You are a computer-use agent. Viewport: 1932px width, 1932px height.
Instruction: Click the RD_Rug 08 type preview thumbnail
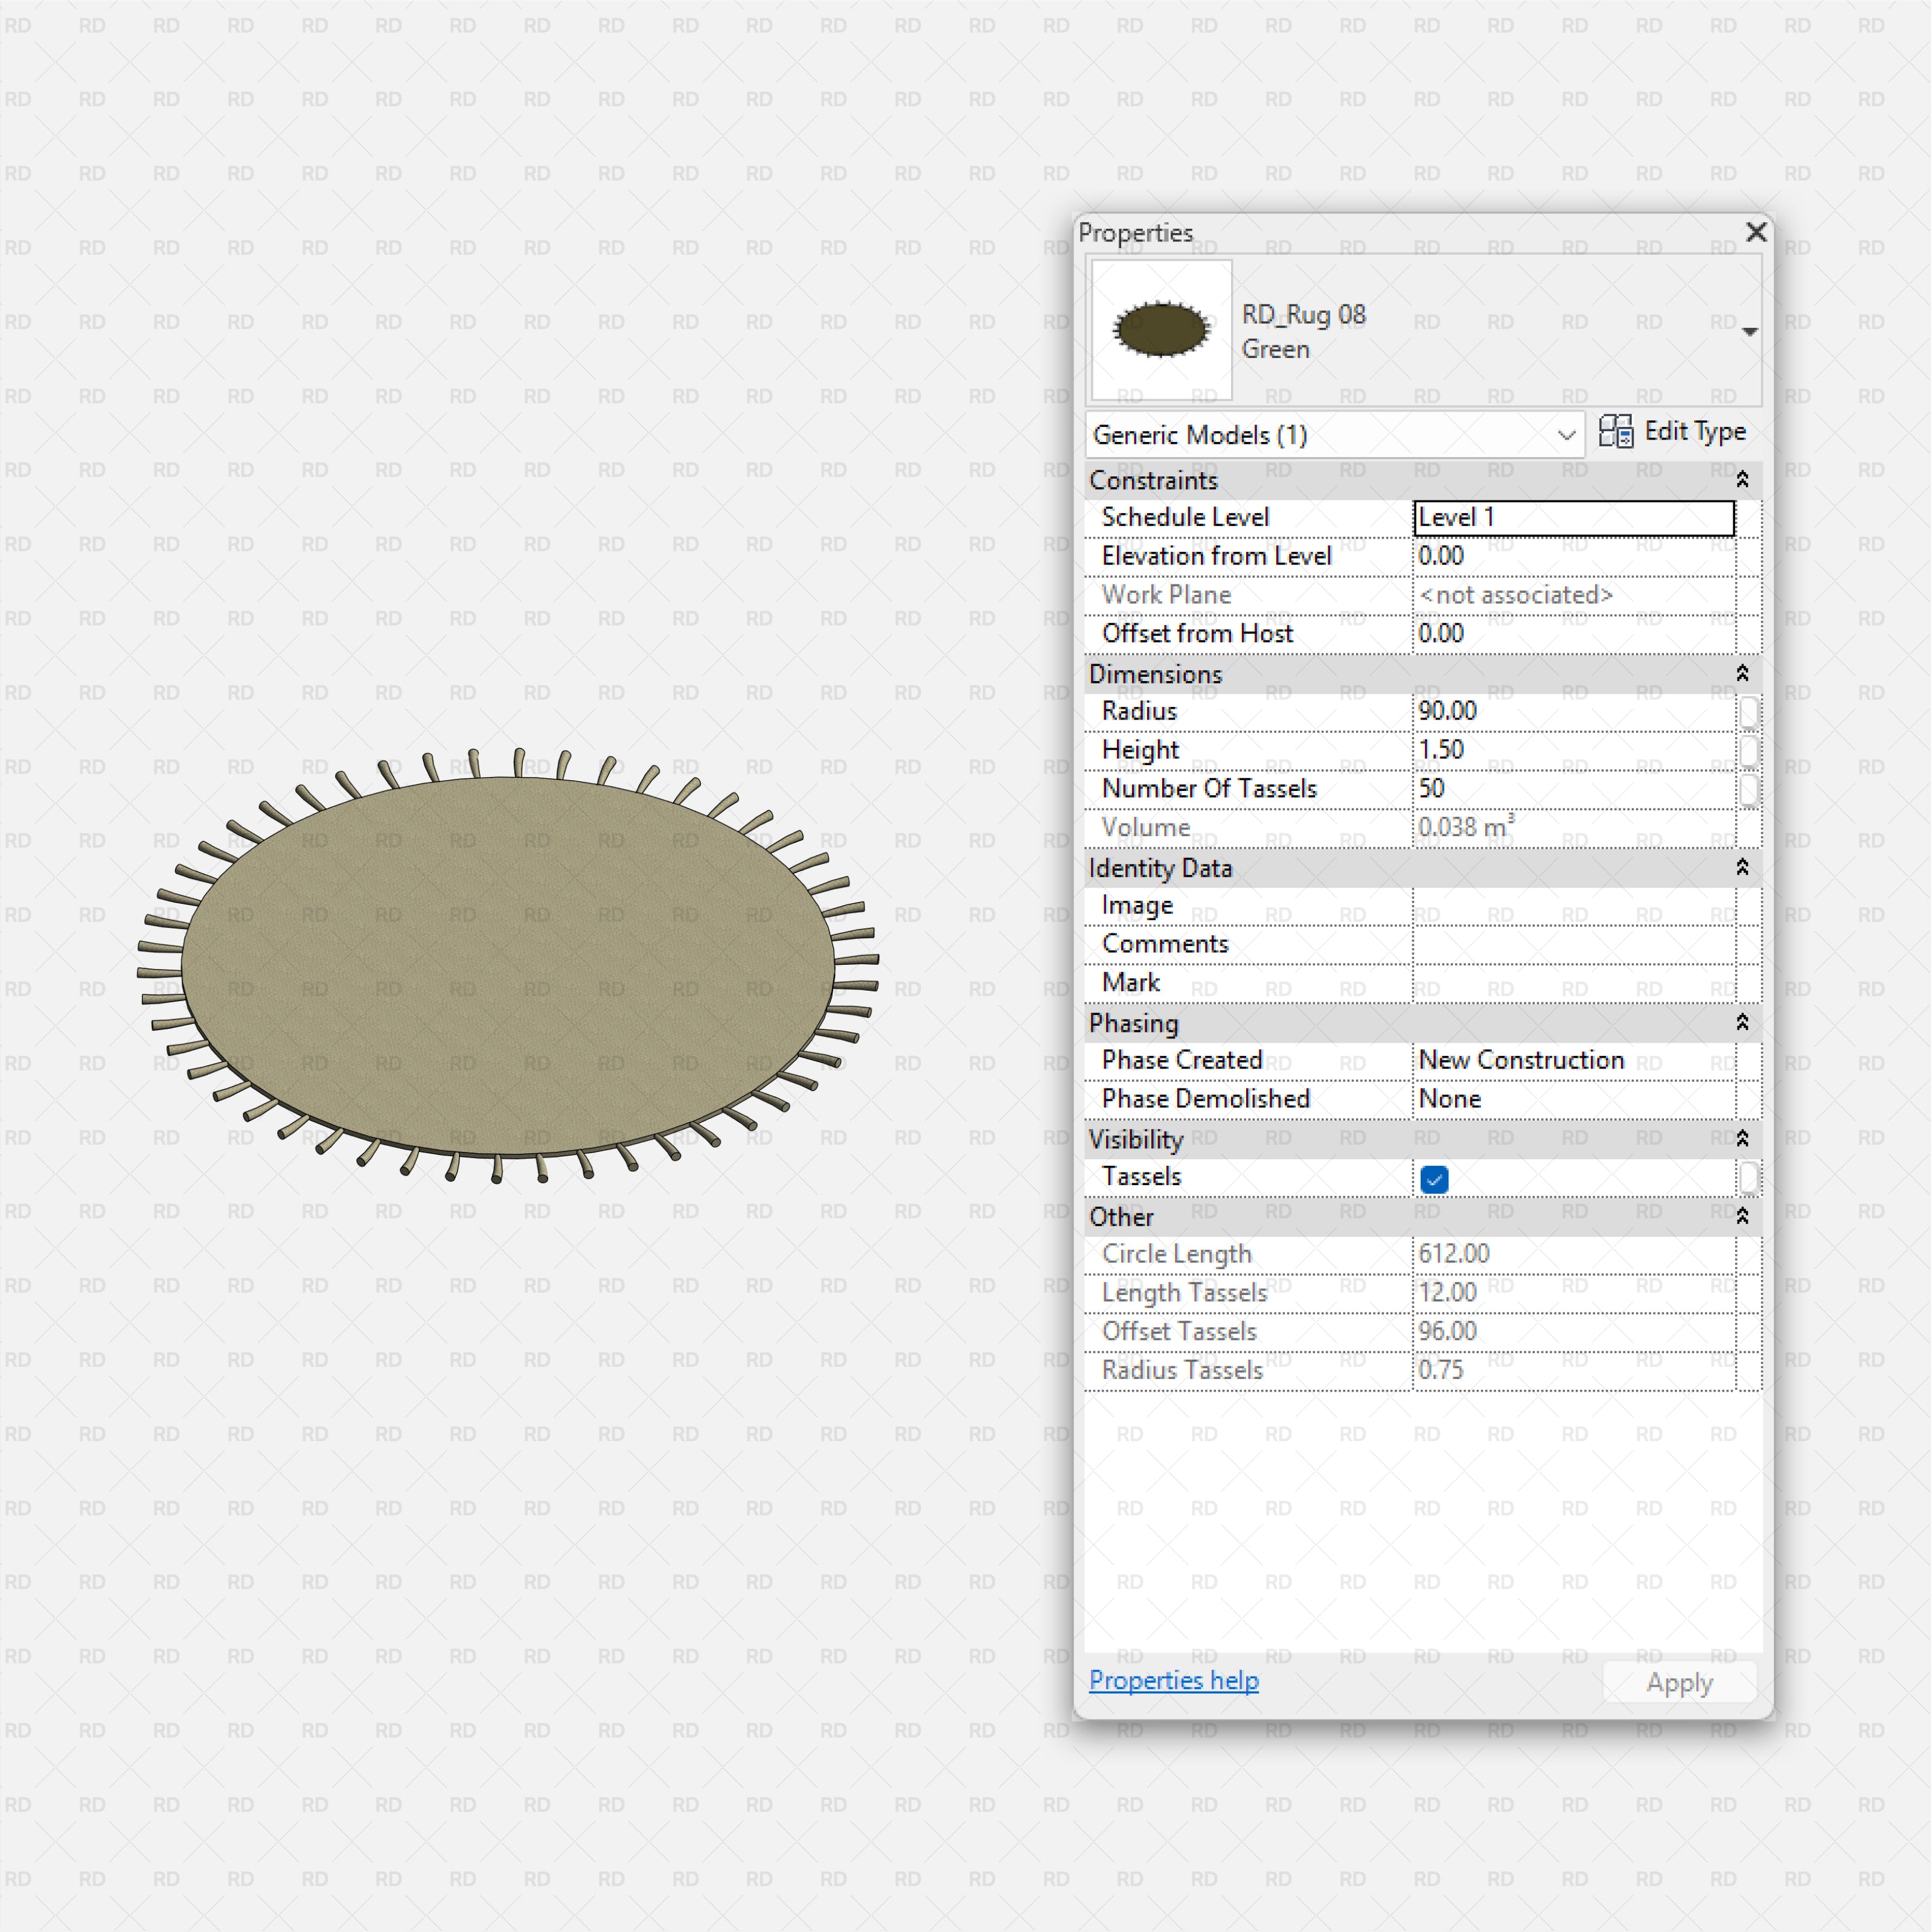click(1161, 329)
